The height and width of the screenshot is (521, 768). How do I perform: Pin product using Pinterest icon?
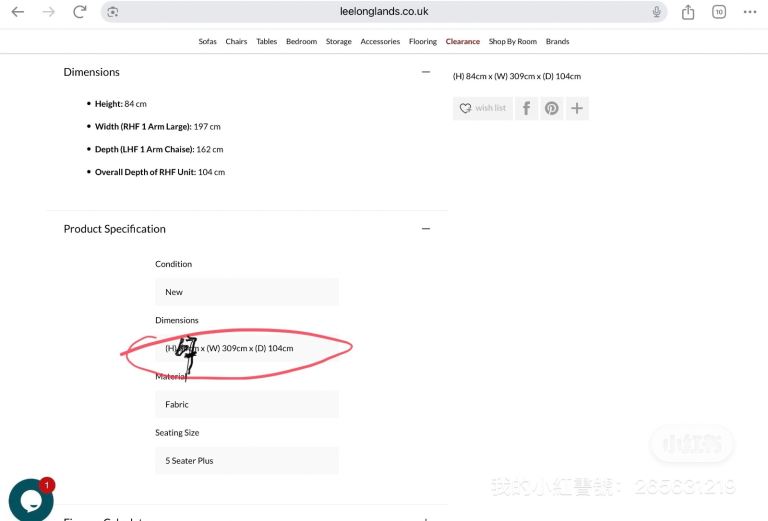(552, 108)
